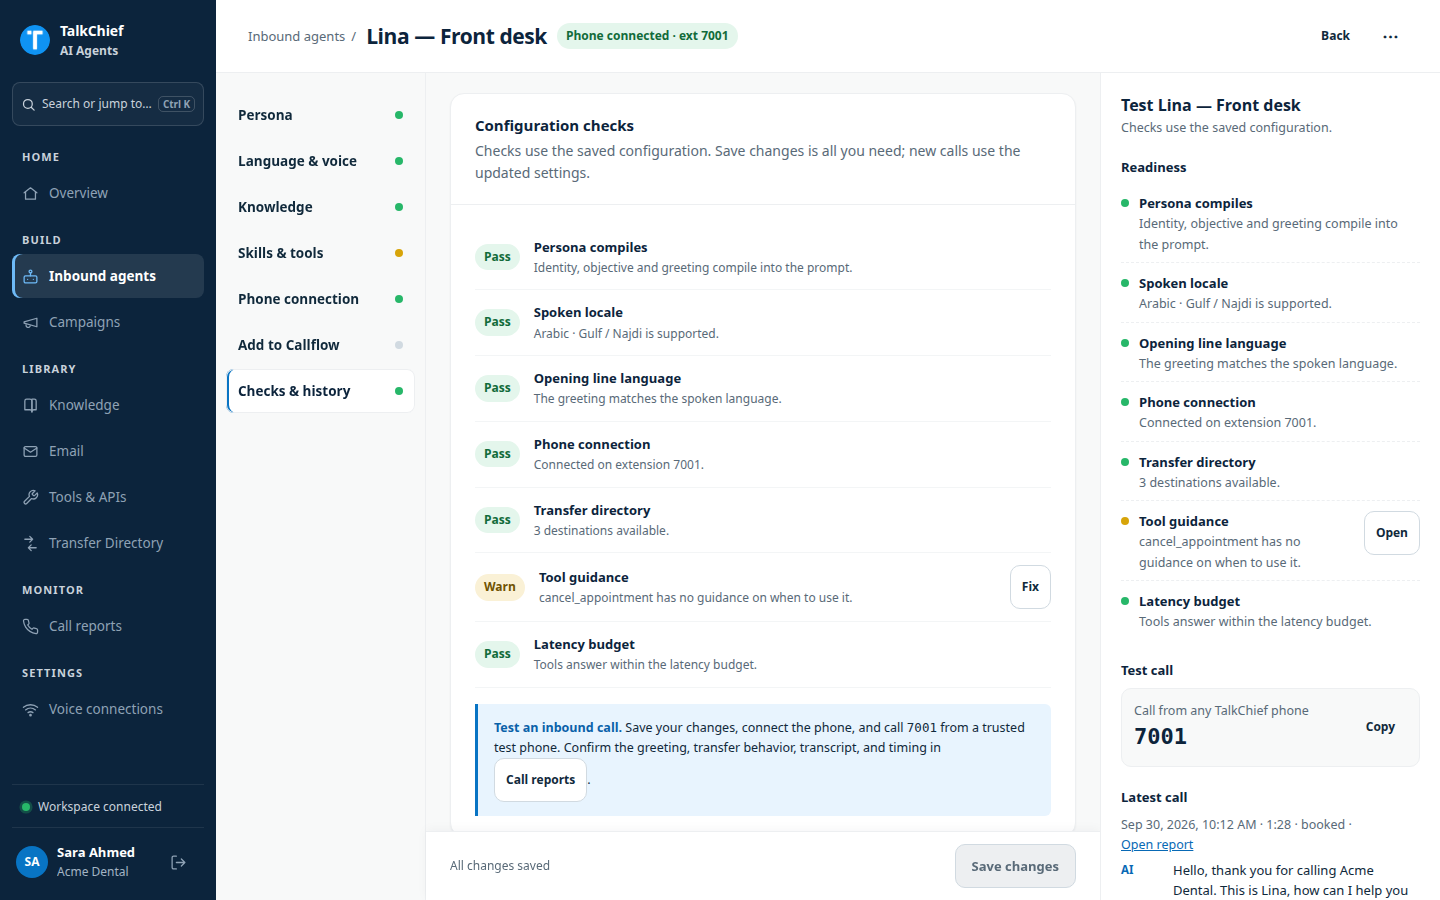Click the Library Knowledge book icon
This screenshot has width=1440, height=900.
31,405
